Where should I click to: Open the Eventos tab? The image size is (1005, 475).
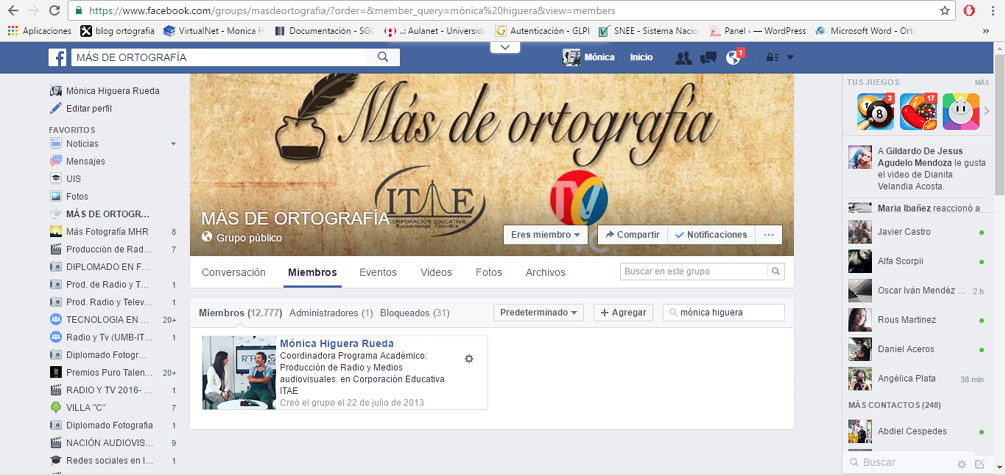pos(378,272)
